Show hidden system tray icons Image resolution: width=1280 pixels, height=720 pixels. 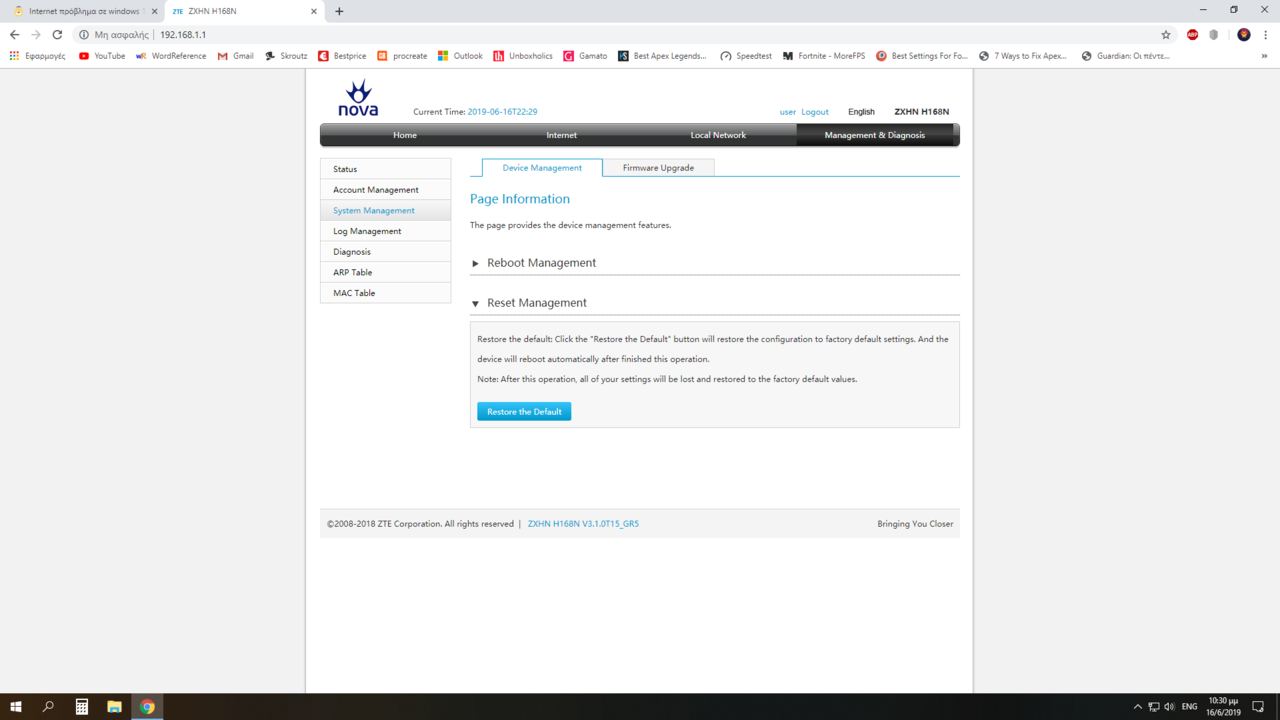pos(1137,706)
